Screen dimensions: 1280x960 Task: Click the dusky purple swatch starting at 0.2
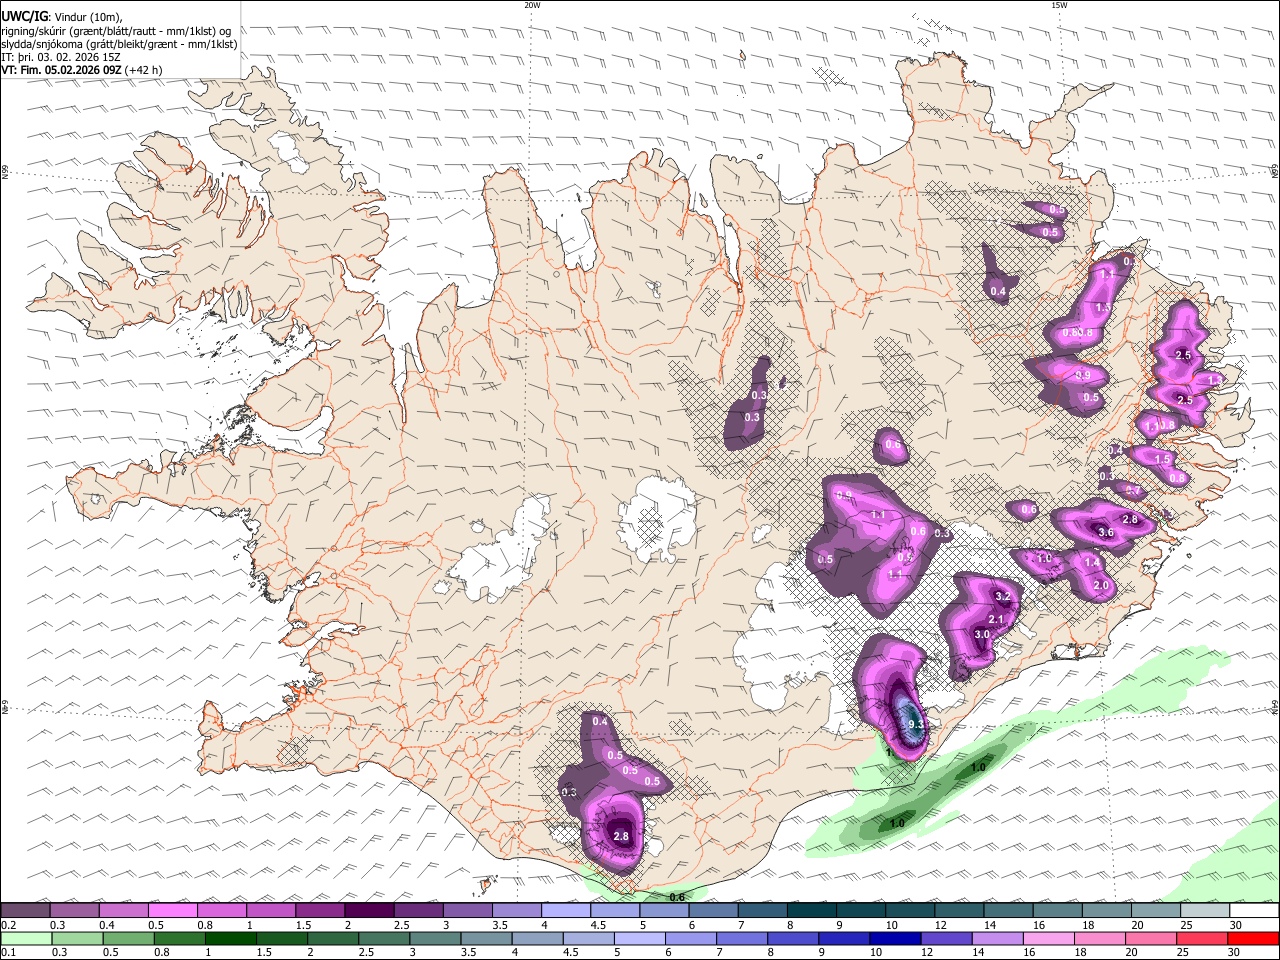25,911
